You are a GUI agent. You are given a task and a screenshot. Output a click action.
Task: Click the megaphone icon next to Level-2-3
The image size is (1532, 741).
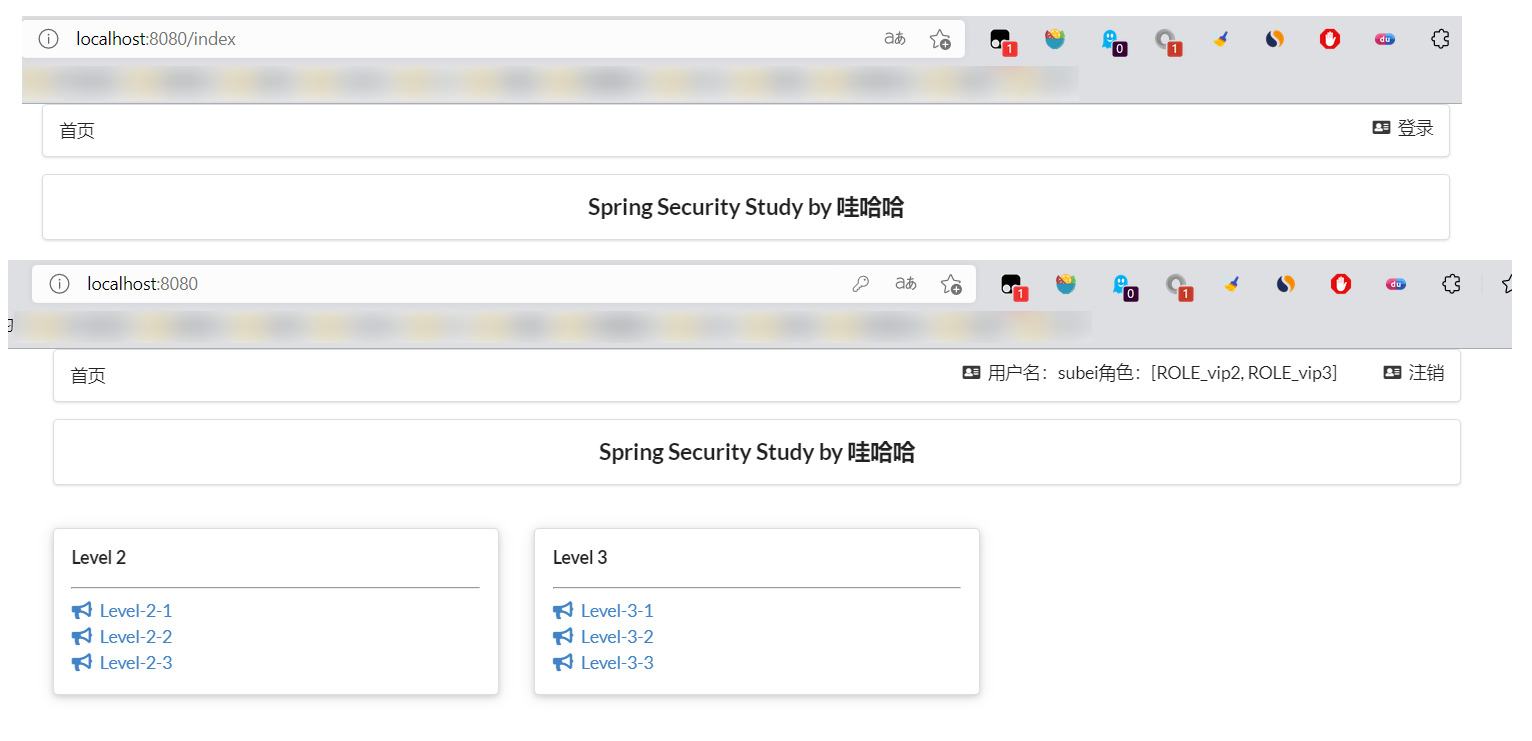pyautogui.click(x=82, y=663)
